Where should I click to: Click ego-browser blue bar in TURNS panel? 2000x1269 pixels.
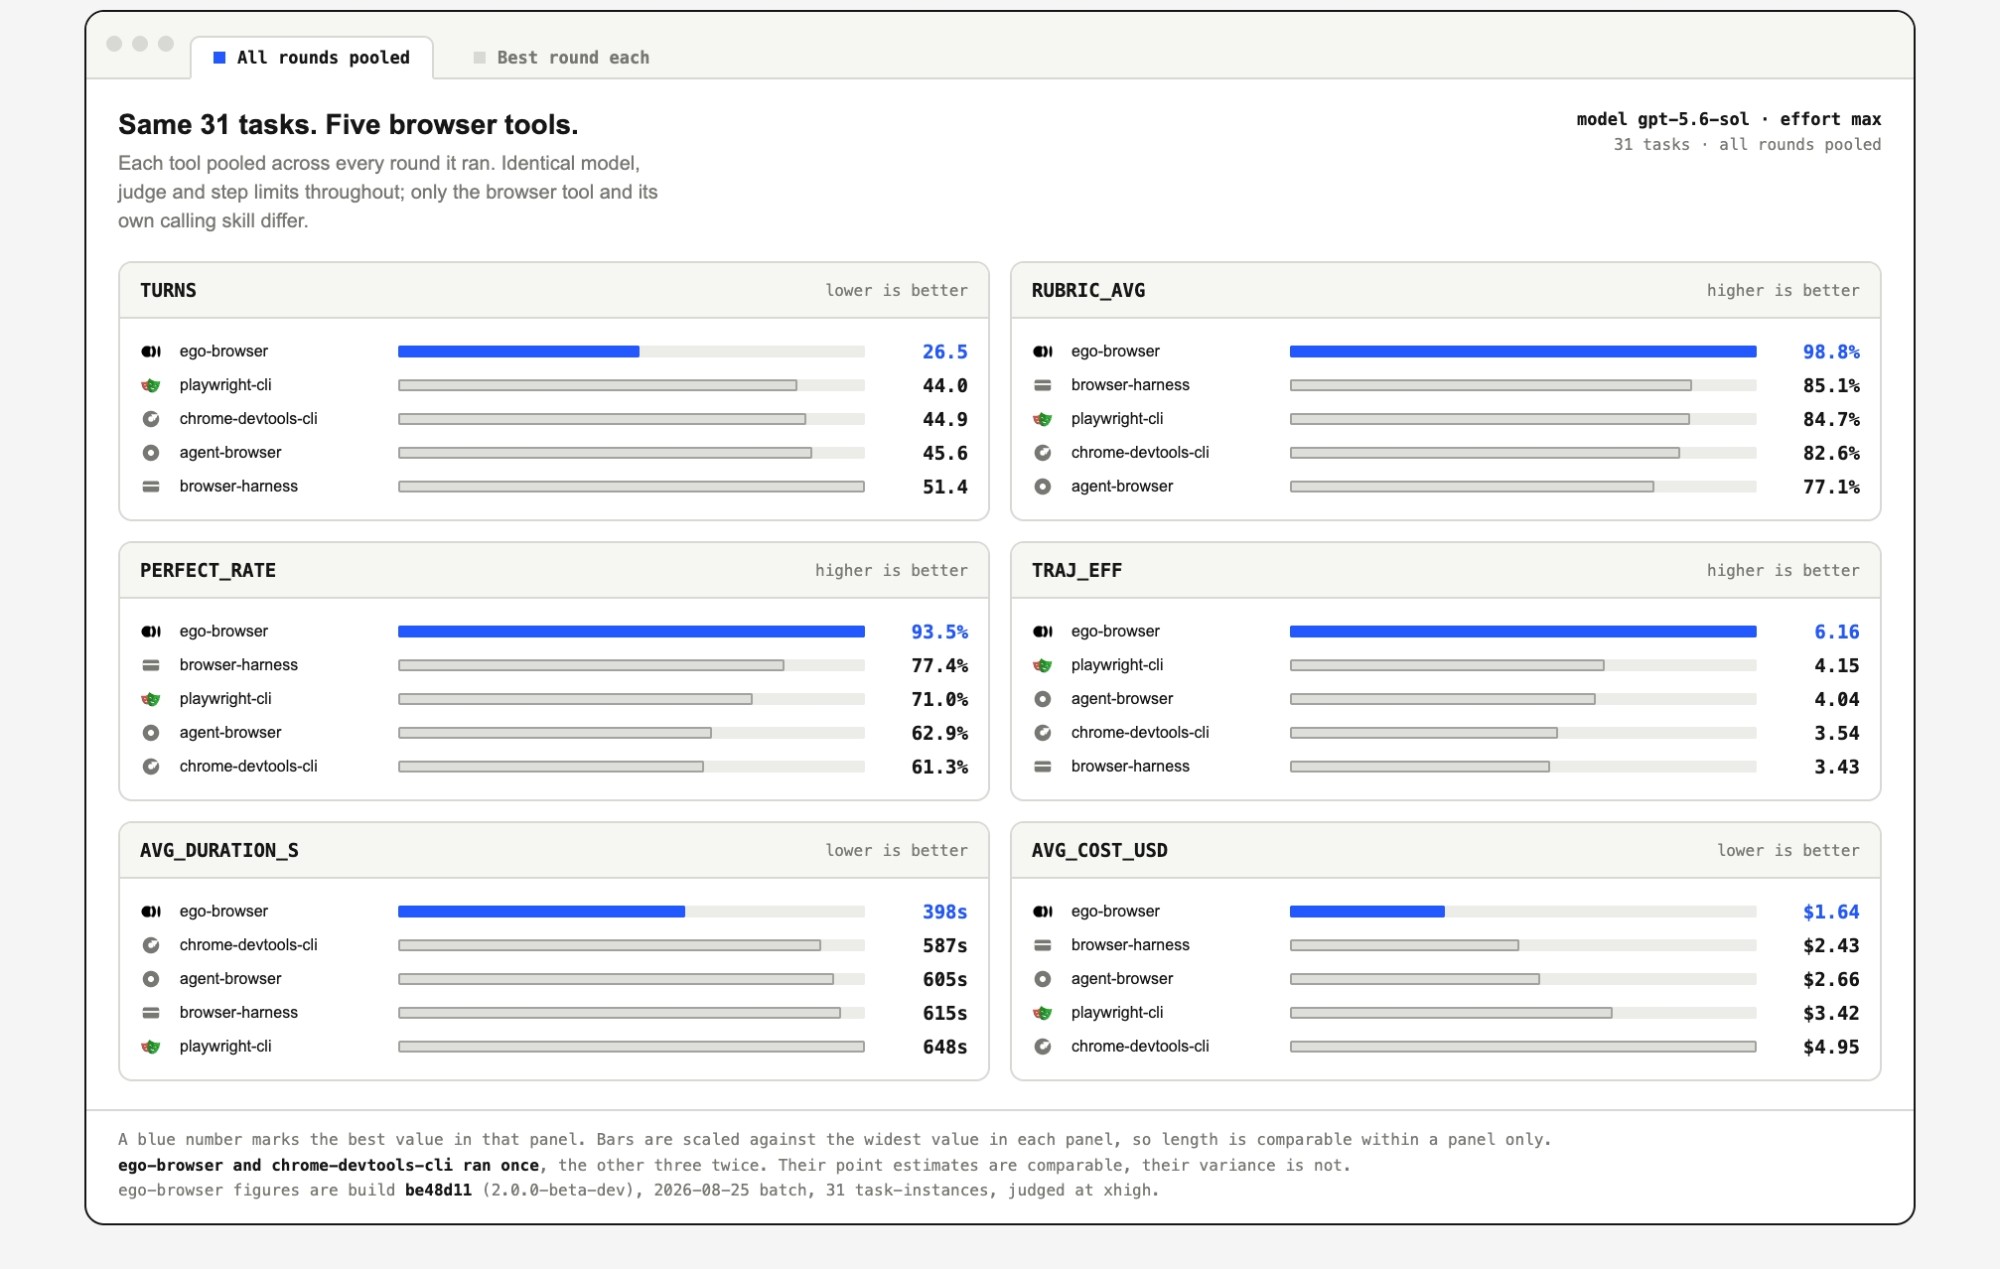coord(519,351)
